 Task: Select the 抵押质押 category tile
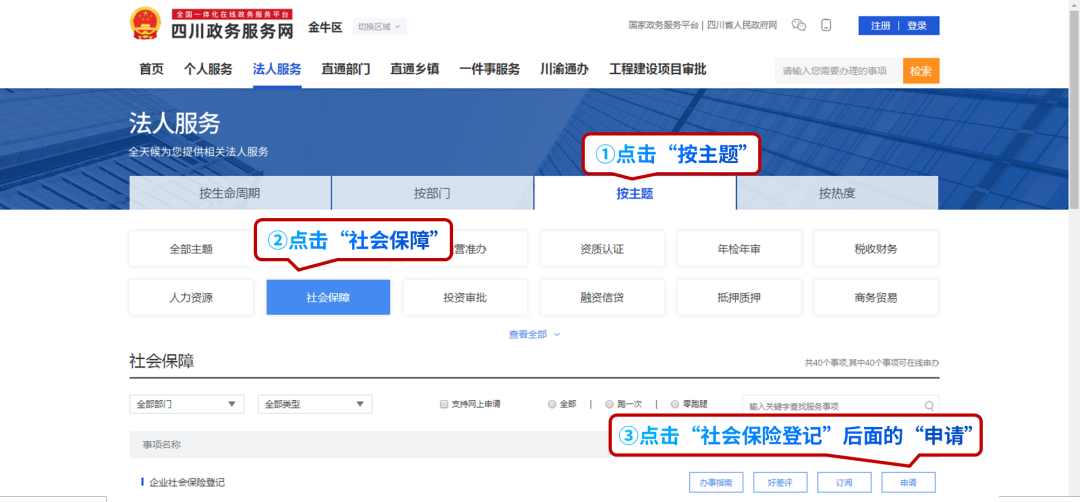739,297
